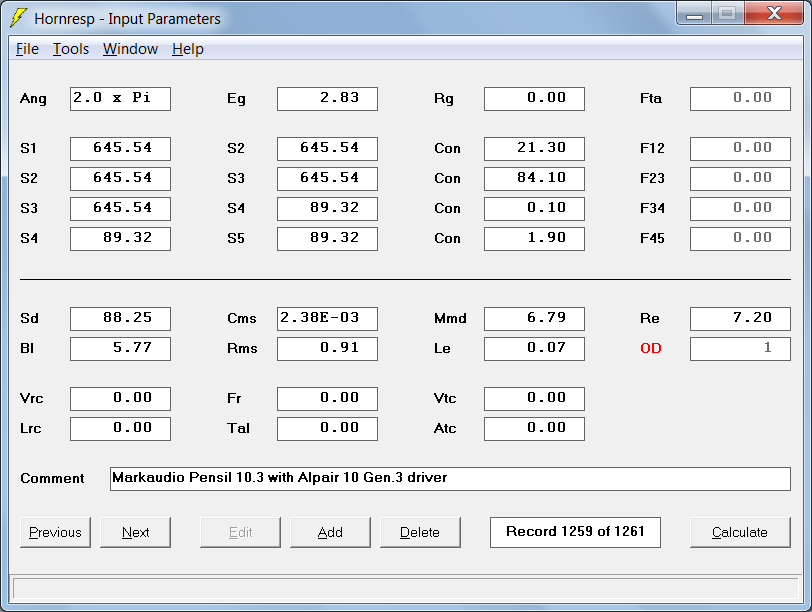Select the Cms field showing 2.38E-03
This screenshot has width=812, height=612.
click(327, 319)
